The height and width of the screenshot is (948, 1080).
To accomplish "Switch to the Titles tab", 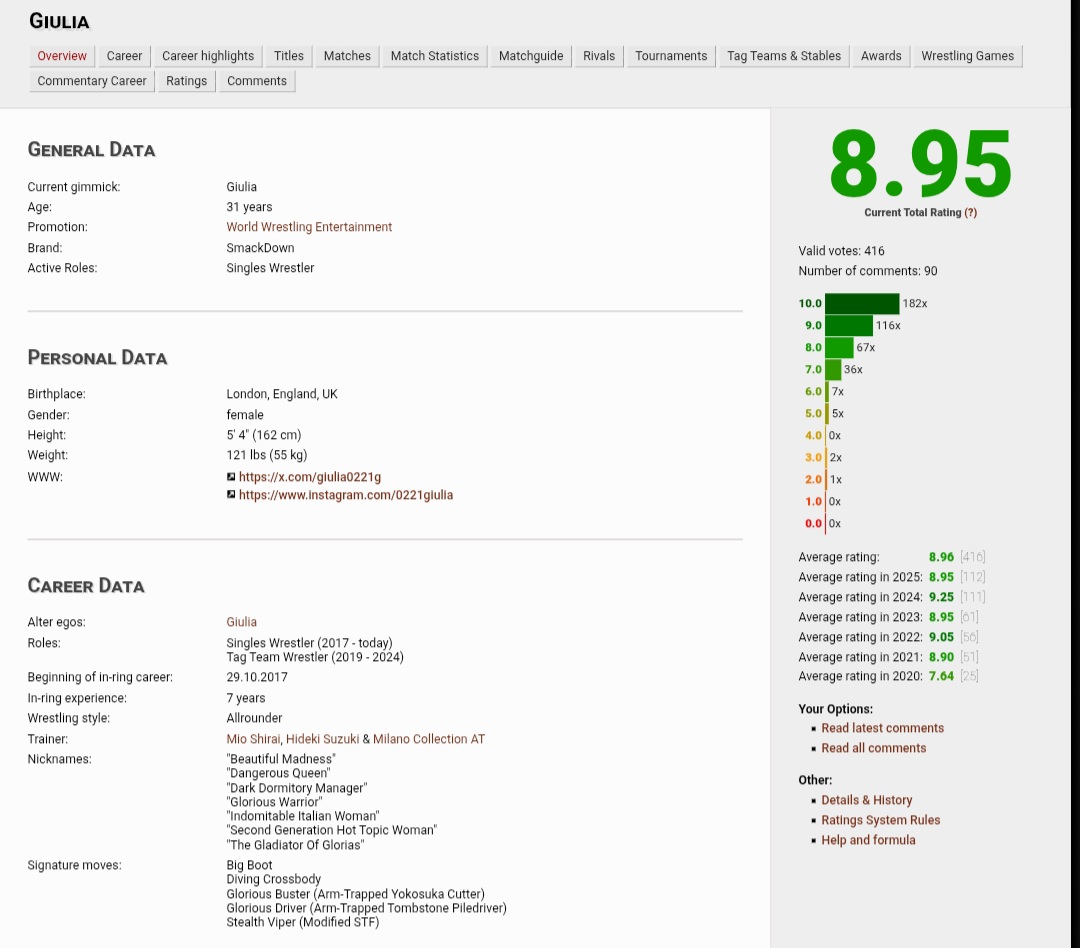I will coord(289,56).
